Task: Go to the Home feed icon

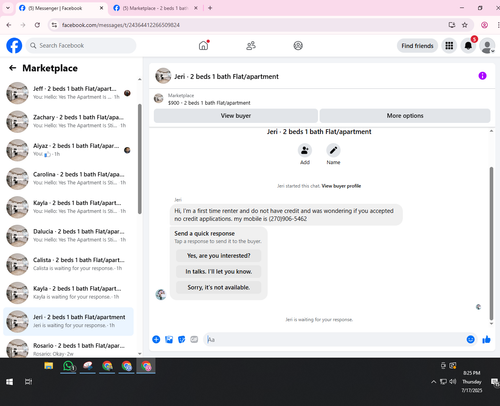Action: [203, 46]
